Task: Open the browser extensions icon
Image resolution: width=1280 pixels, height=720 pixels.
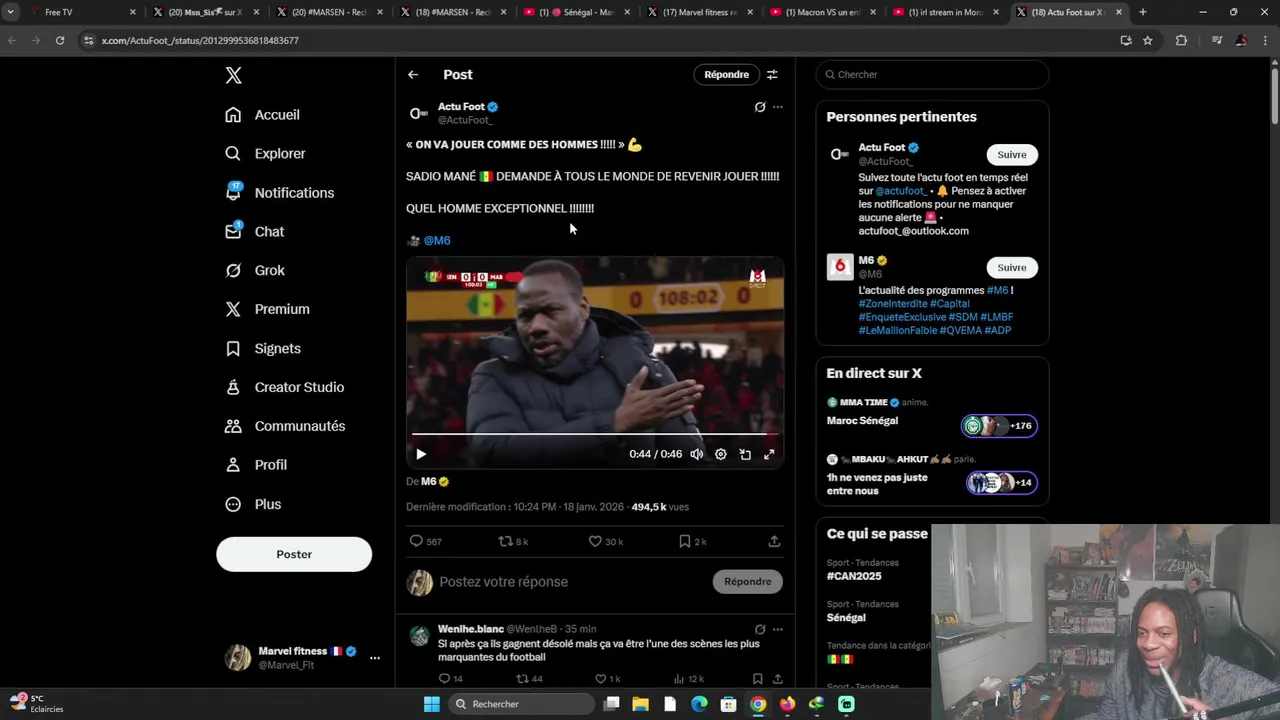Action: click(x=1181, y=41)
